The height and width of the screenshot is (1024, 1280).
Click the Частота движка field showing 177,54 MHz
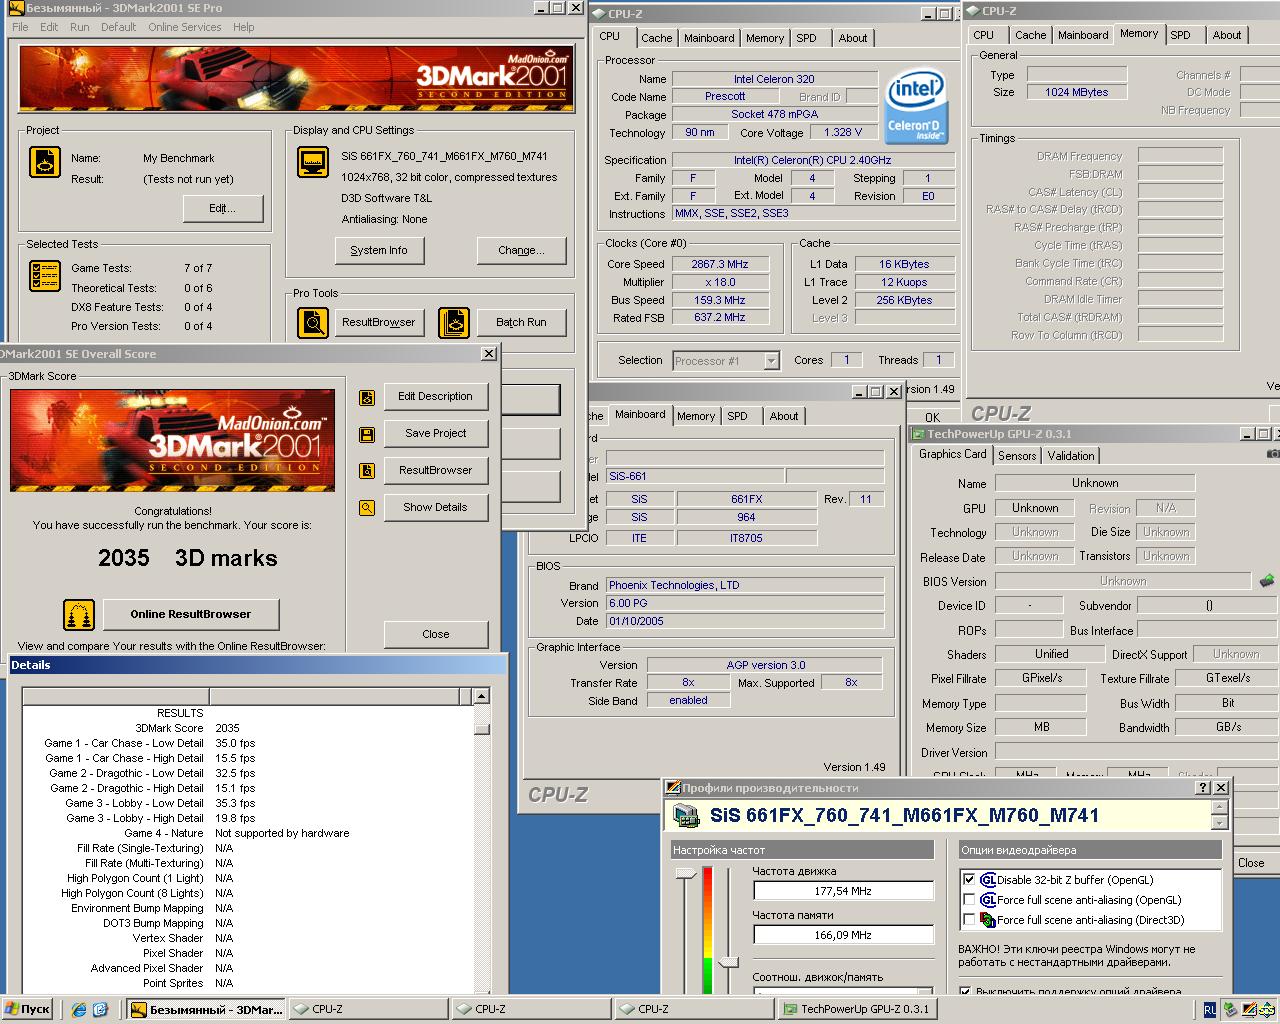tap(843, 891)
